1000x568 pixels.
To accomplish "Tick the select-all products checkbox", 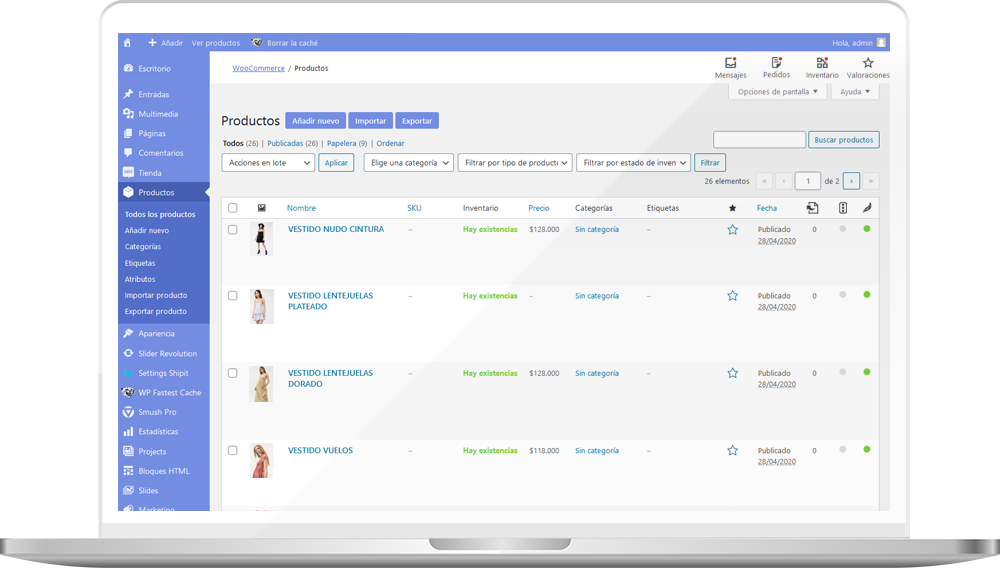I will [x=233, y=208].
